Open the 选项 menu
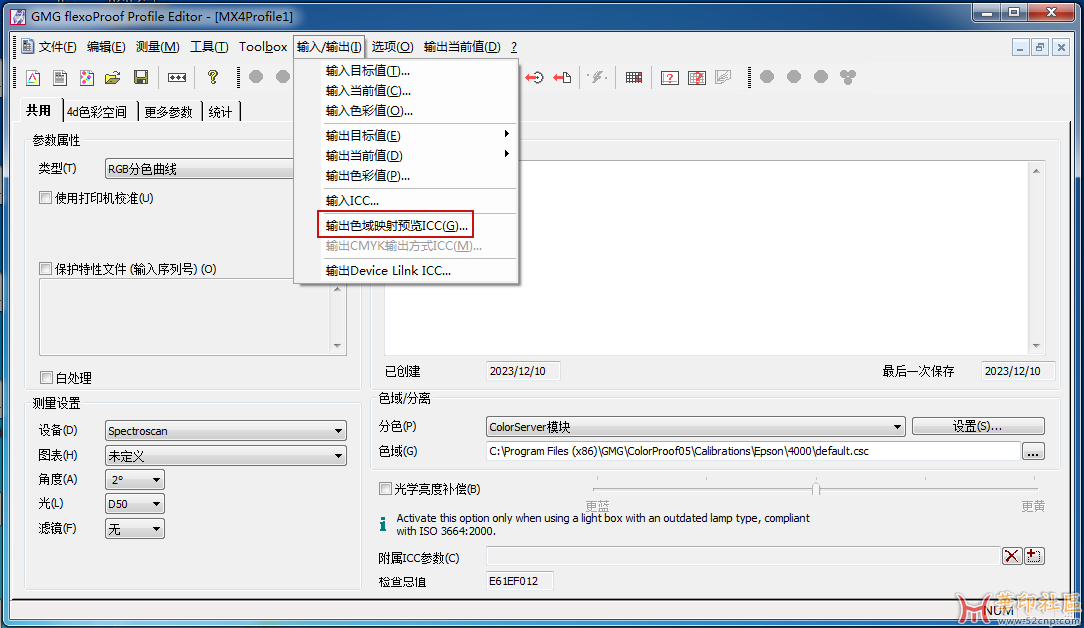 (x=392, y=46)
